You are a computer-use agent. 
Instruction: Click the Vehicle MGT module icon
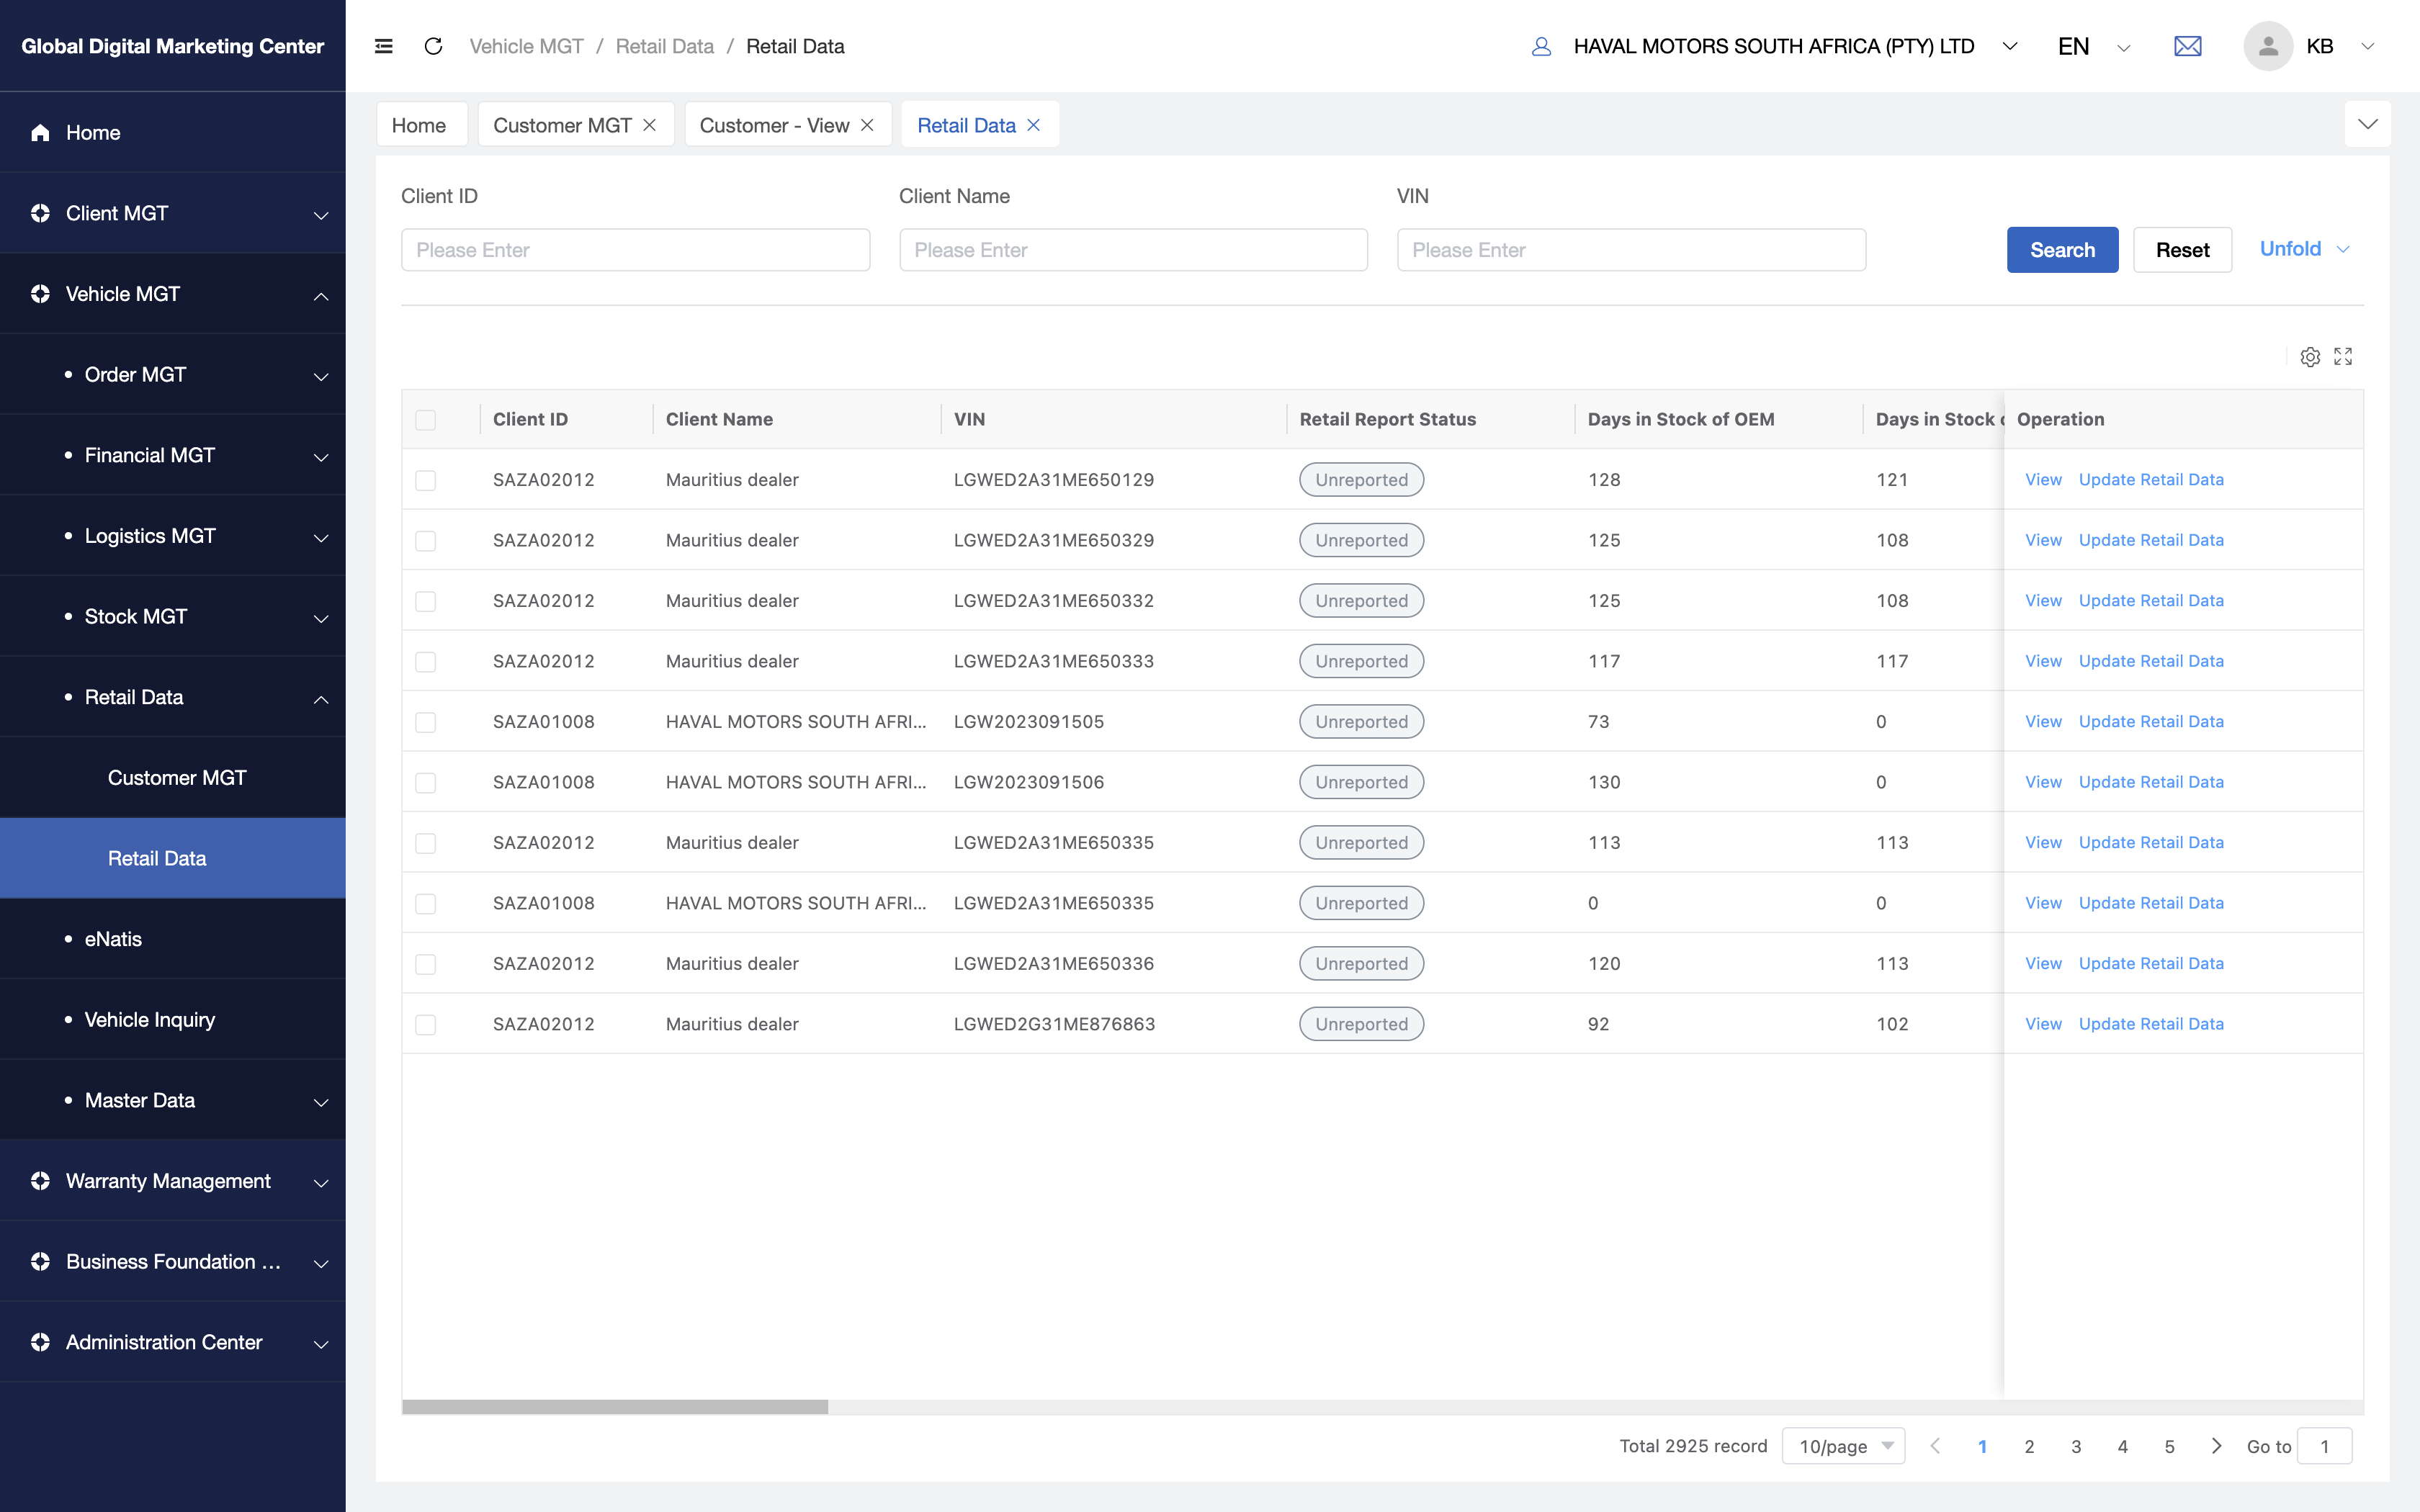[40, 294]
